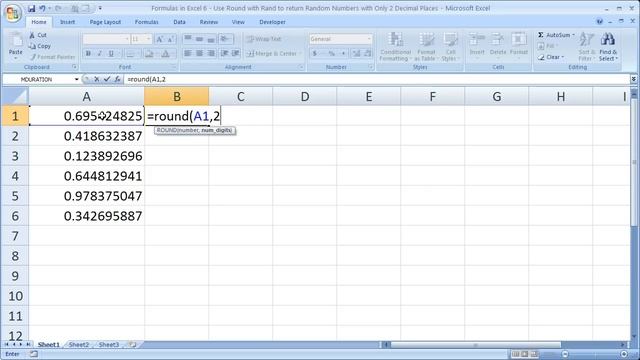Open the Number group dialog launcher

tap(371, 67)
